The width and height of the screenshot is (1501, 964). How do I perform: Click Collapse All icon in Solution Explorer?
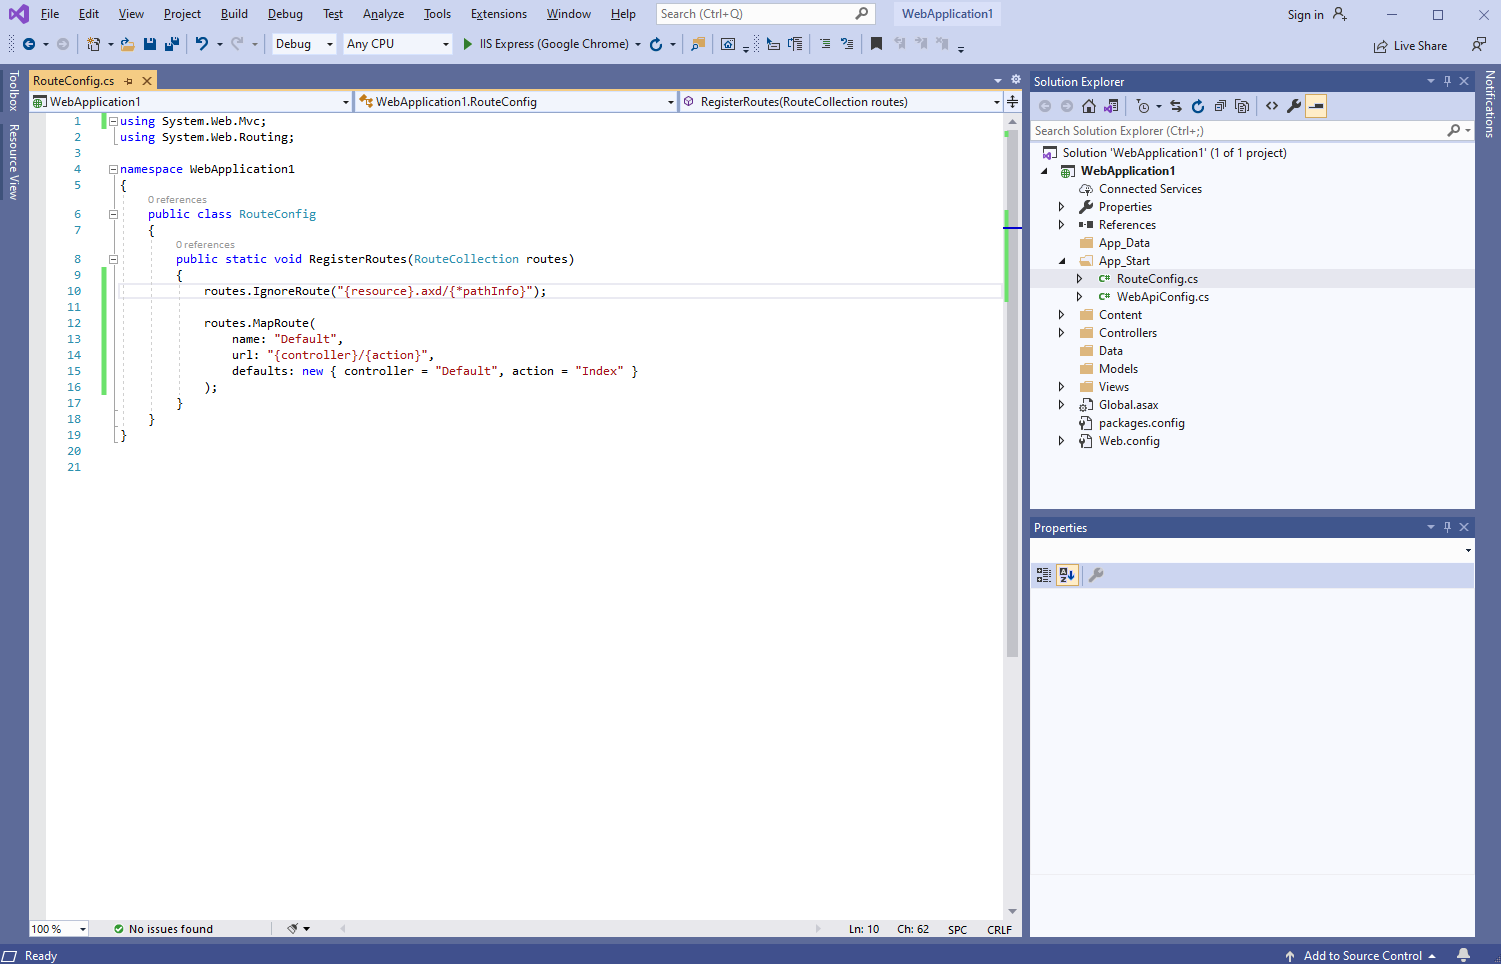click(x=1220, y=106)
